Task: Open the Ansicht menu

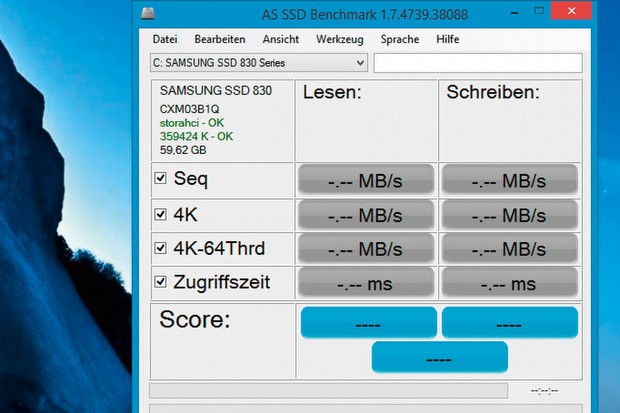Action: (281, 39)
